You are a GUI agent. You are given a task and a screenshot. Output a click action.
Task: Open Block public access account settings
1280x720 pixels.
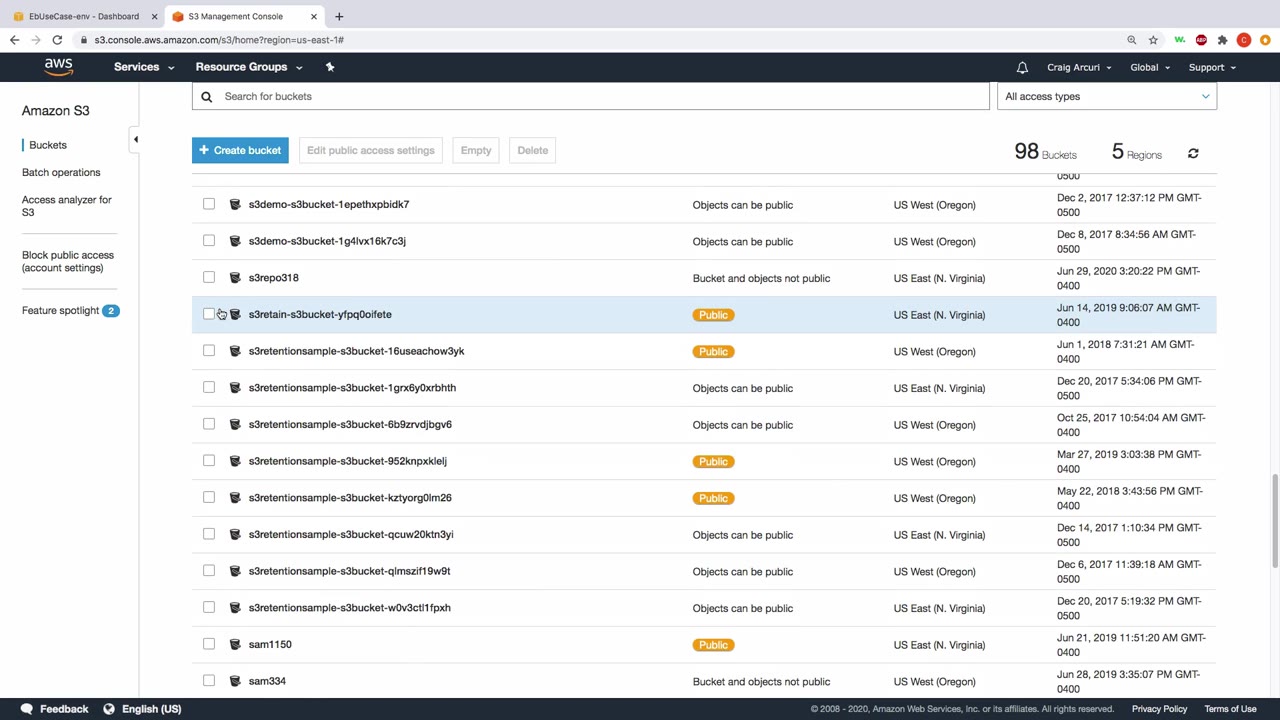68,261
